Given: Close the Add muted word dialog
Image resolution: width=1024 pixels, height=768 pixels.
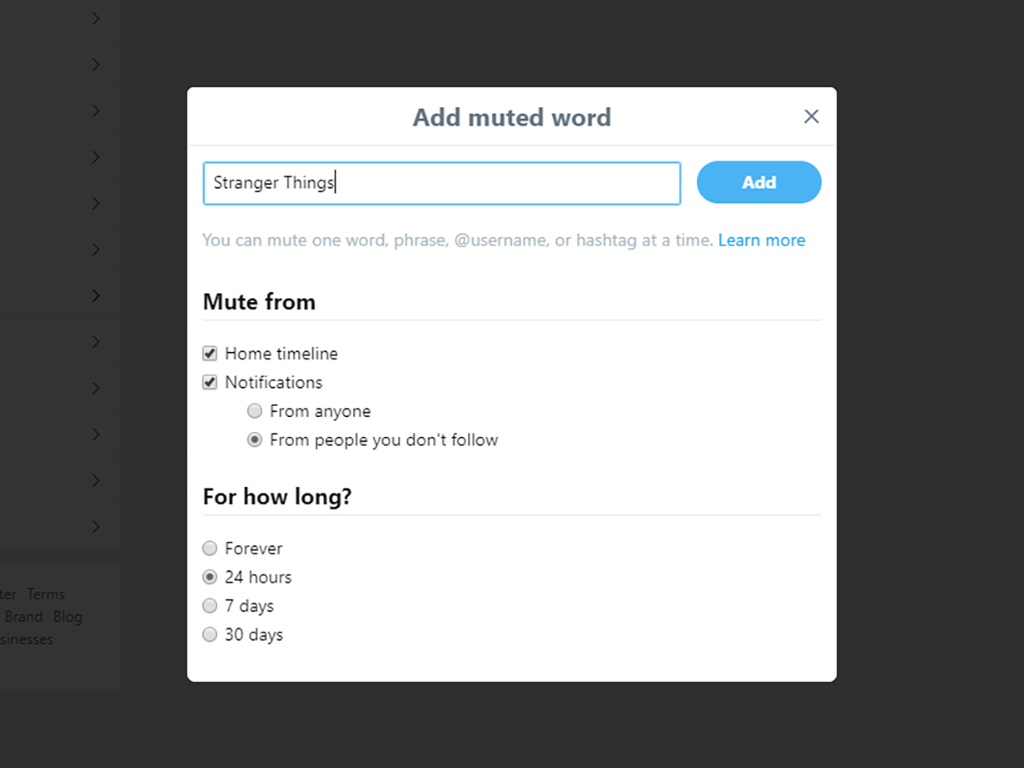Looking at the screenshot, I should (x=811, y=117).
